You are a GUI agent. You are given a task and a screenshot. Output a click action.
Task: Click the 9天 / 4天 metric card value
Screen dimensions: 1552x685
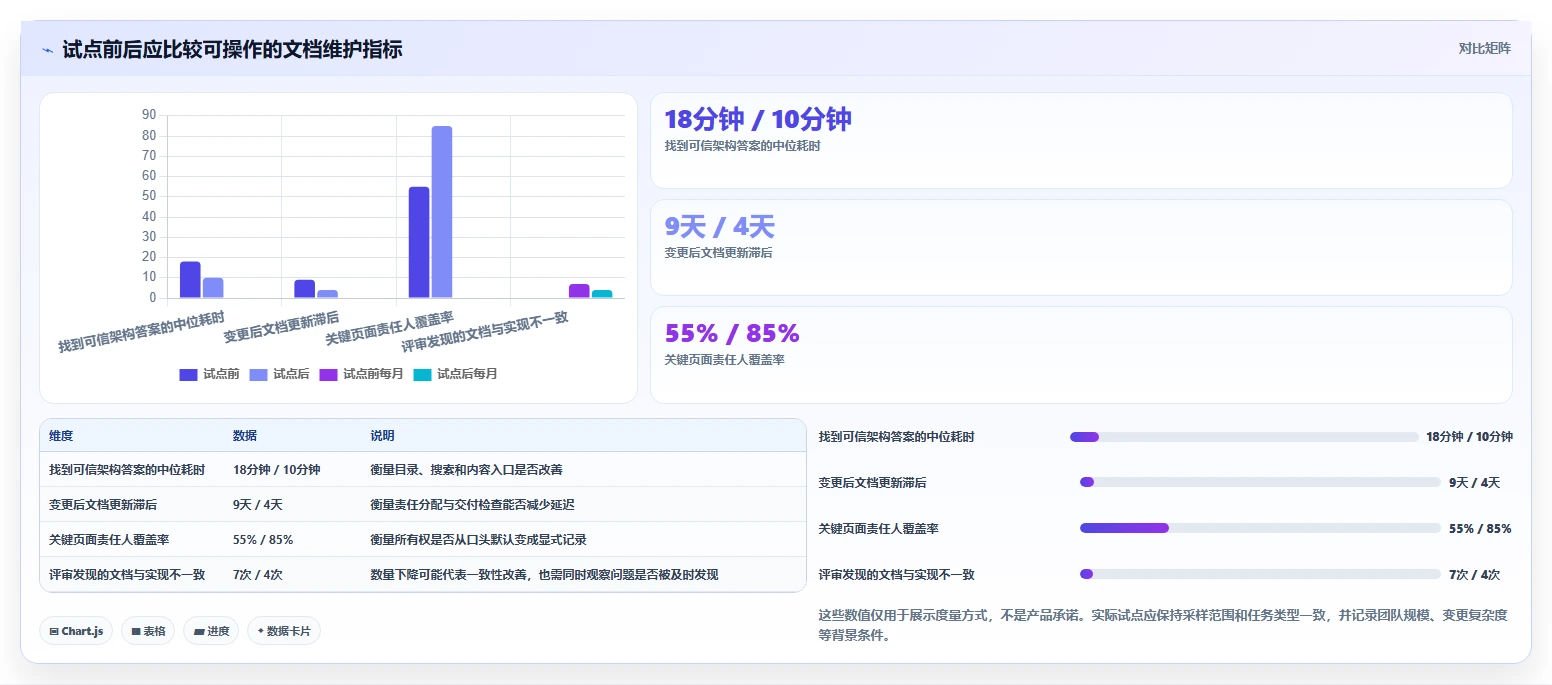pos(720,227)
